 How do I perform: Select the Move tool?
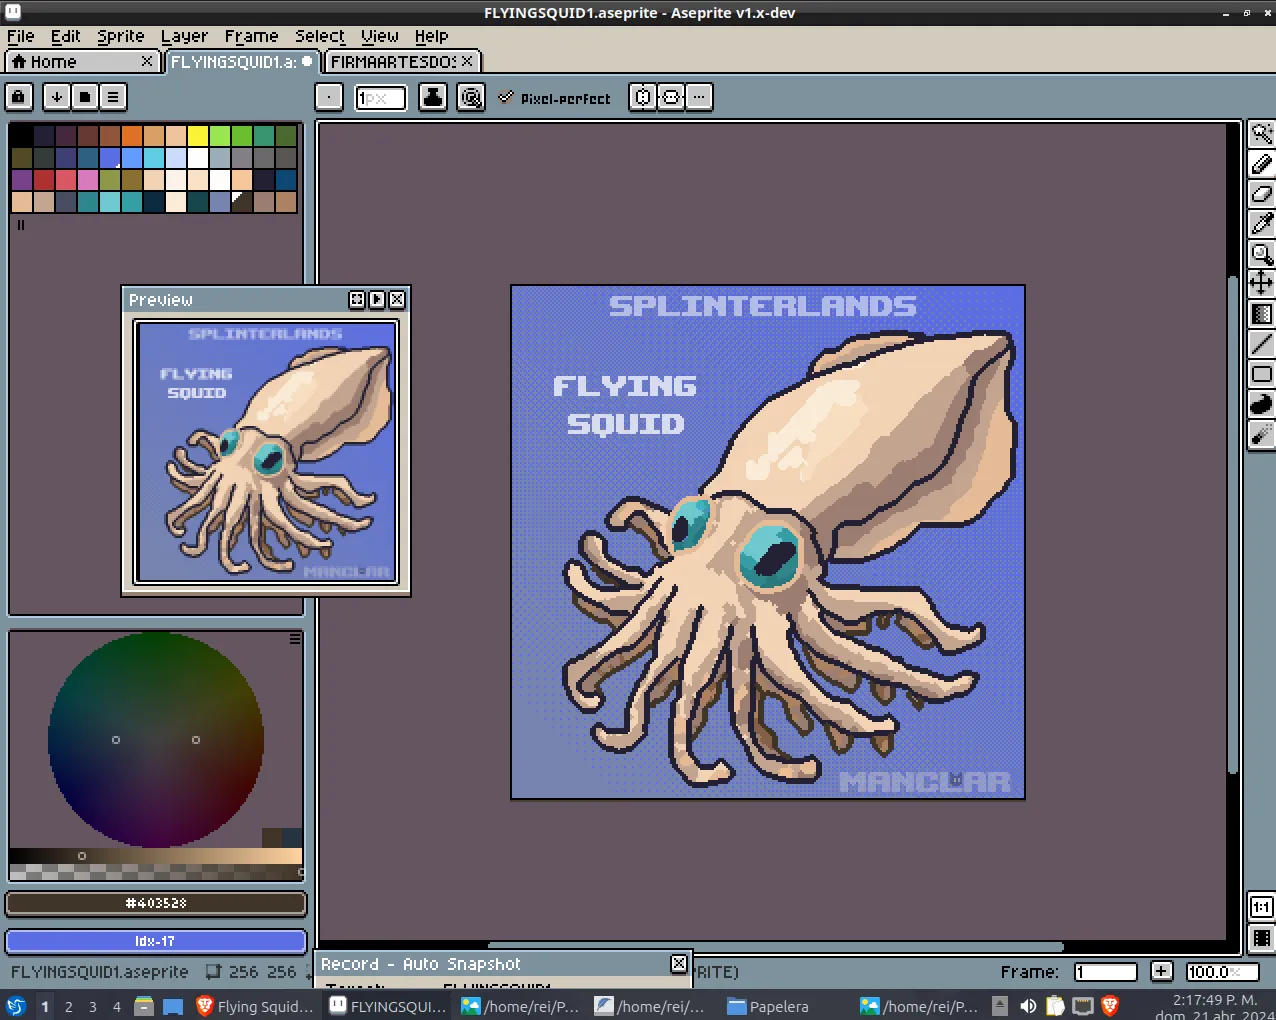(1262, 283)
